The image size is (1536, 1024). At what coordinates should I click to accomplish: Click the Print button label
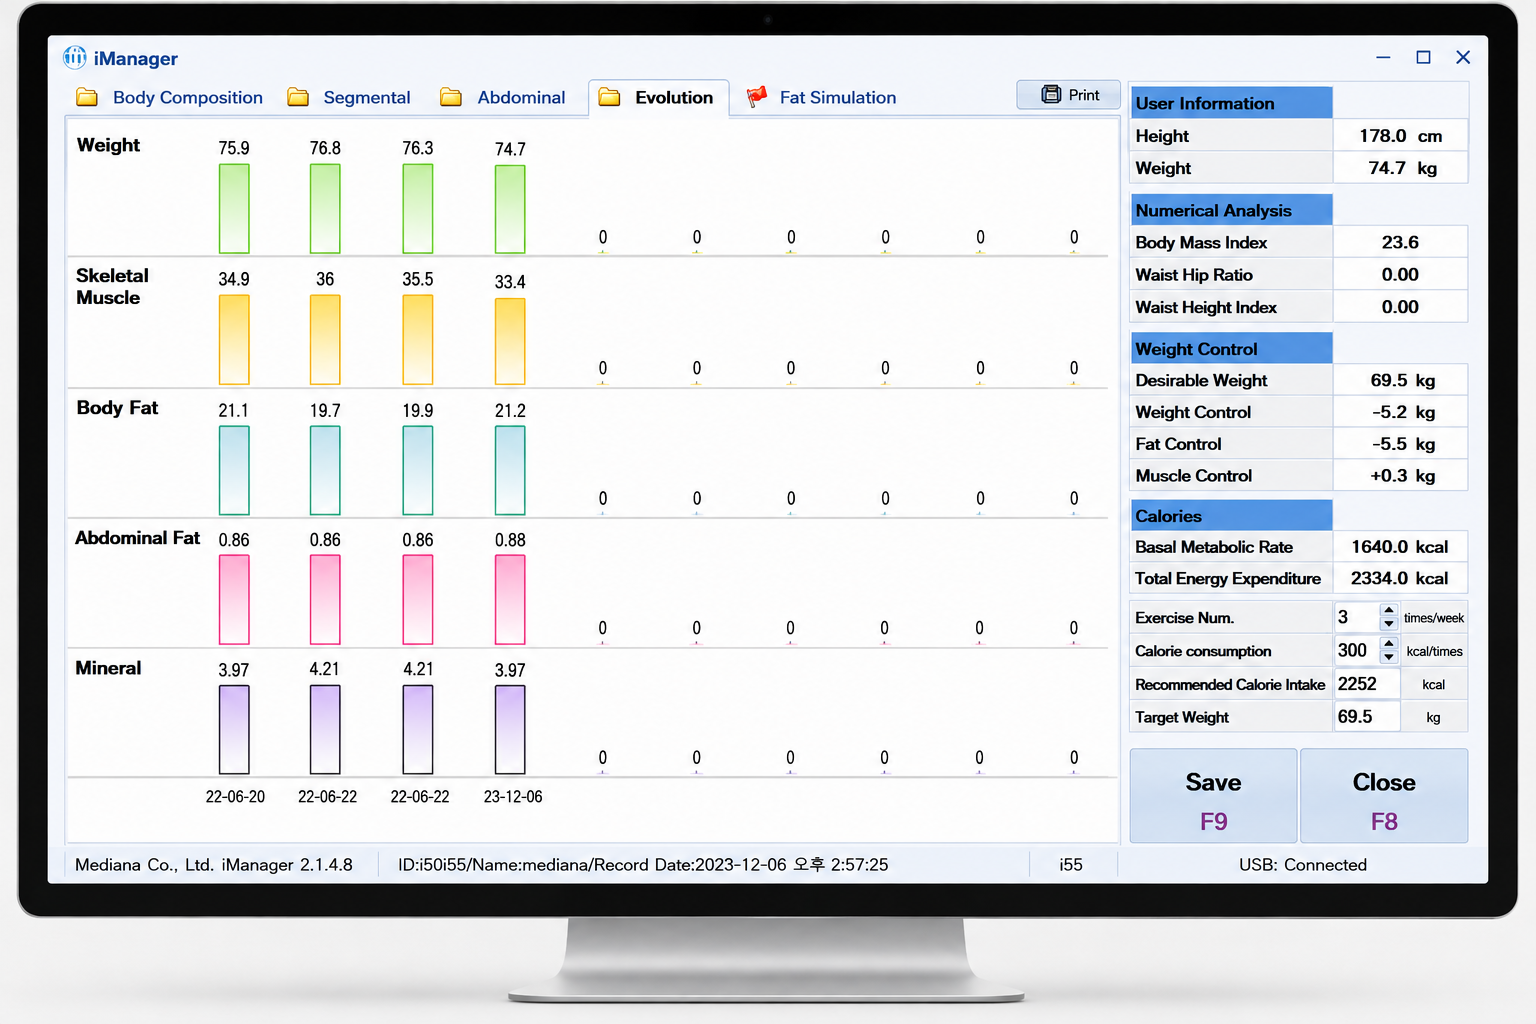tap(1084, 95)
